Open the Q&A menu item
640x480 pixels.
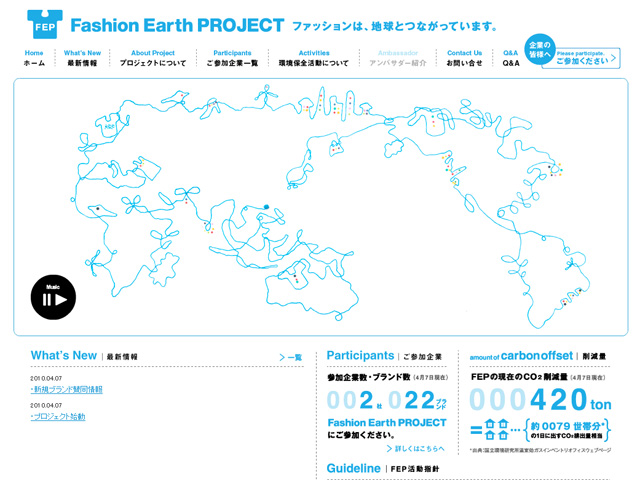[x=511, y=58]
